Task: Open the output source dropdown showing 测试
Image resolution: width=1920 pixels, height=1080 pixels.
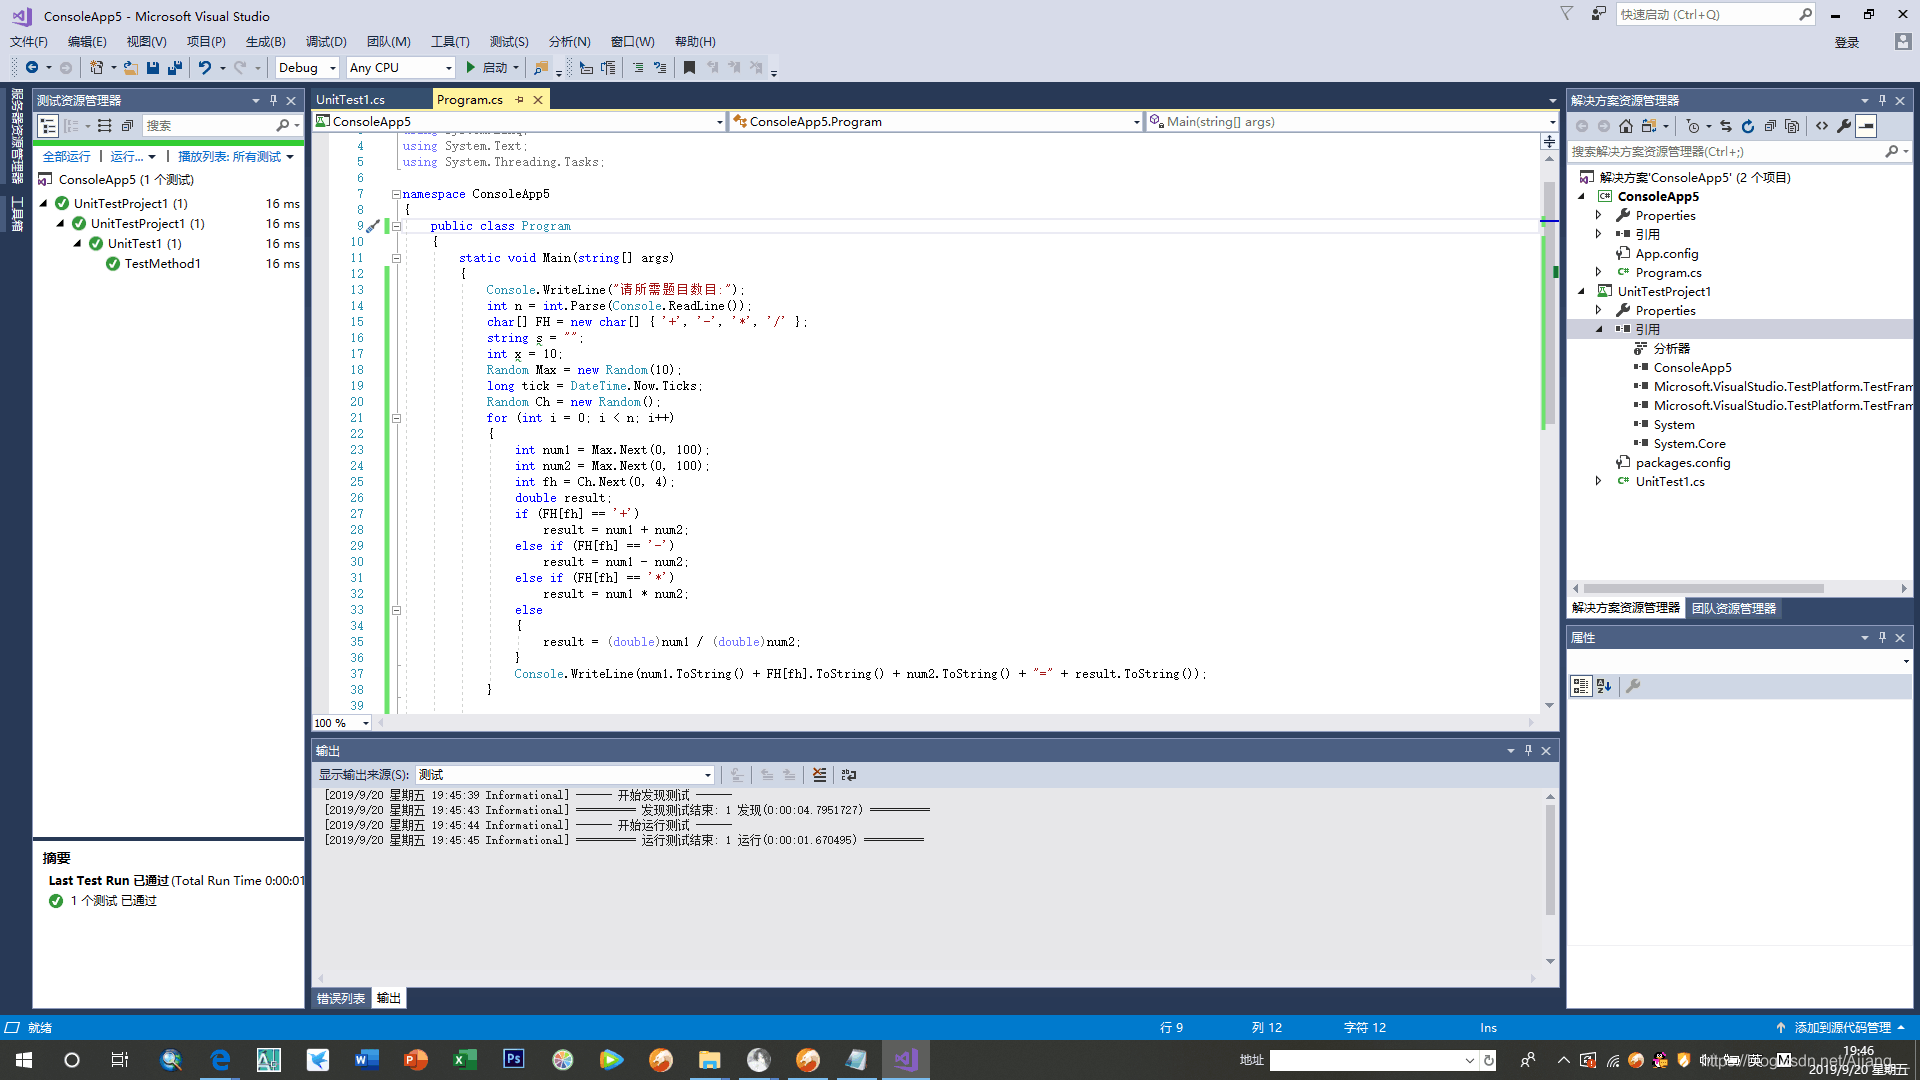Action: tap(707, 775)
